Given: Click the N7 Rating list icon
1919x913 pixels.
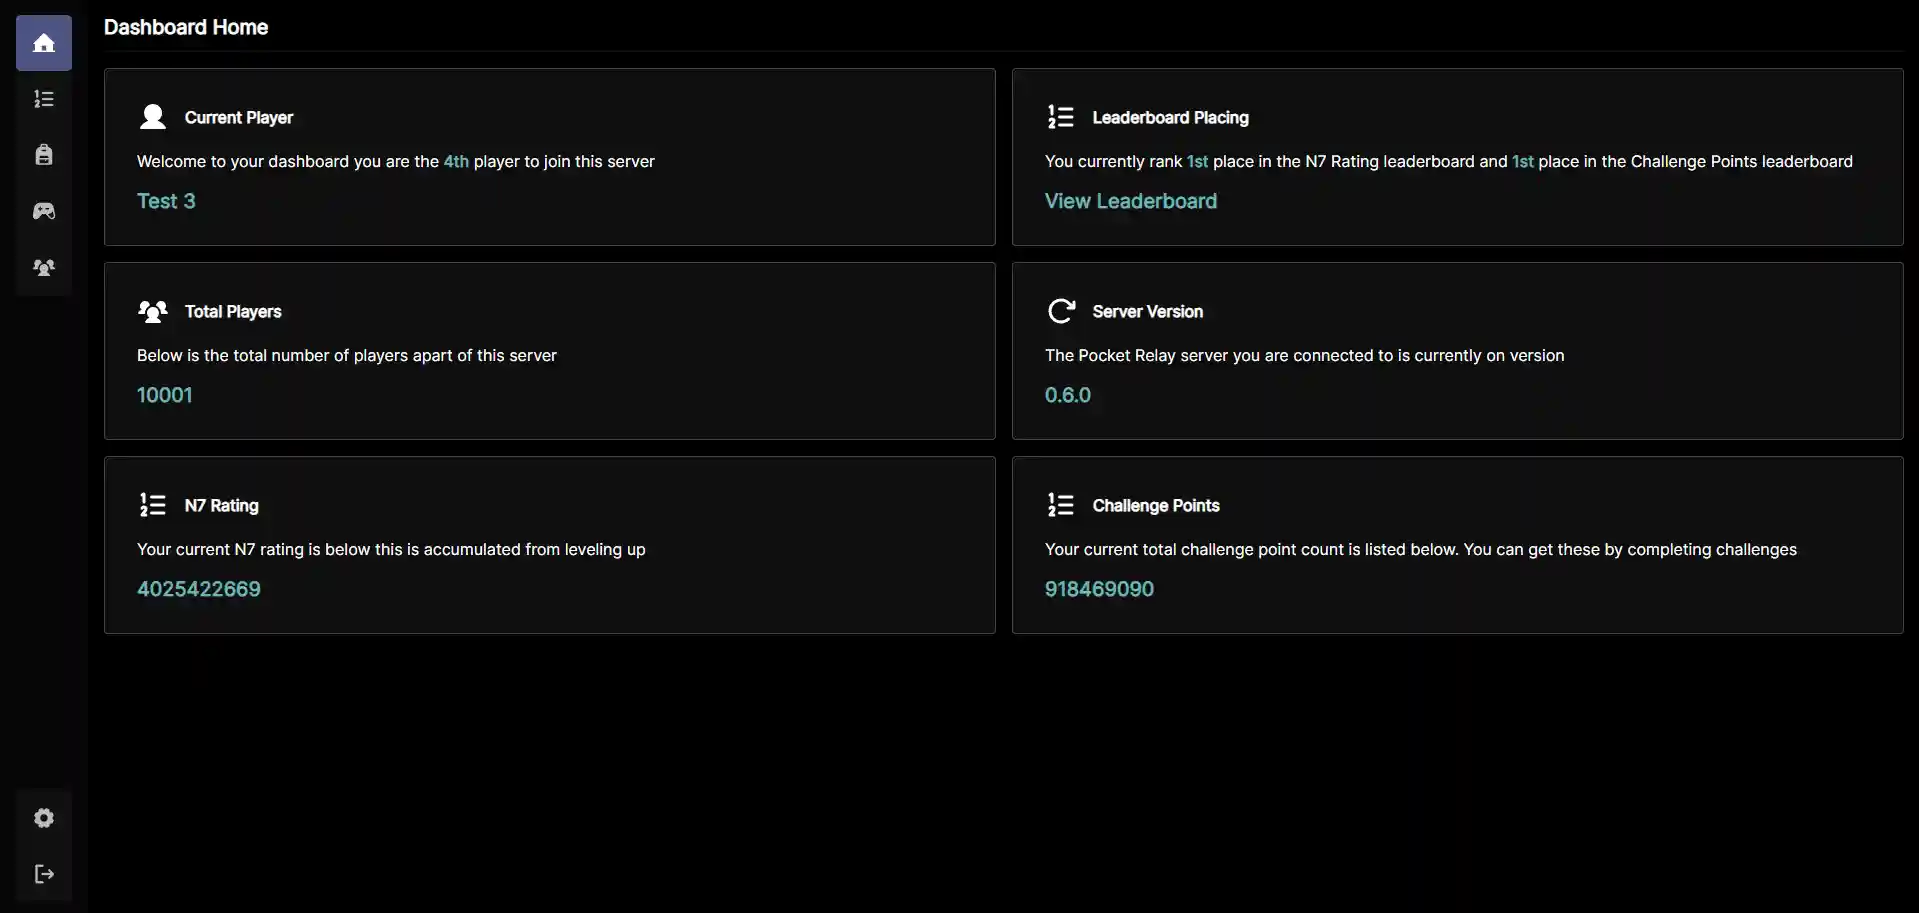Looking at the screenshot, I should (x=153, y=505).
